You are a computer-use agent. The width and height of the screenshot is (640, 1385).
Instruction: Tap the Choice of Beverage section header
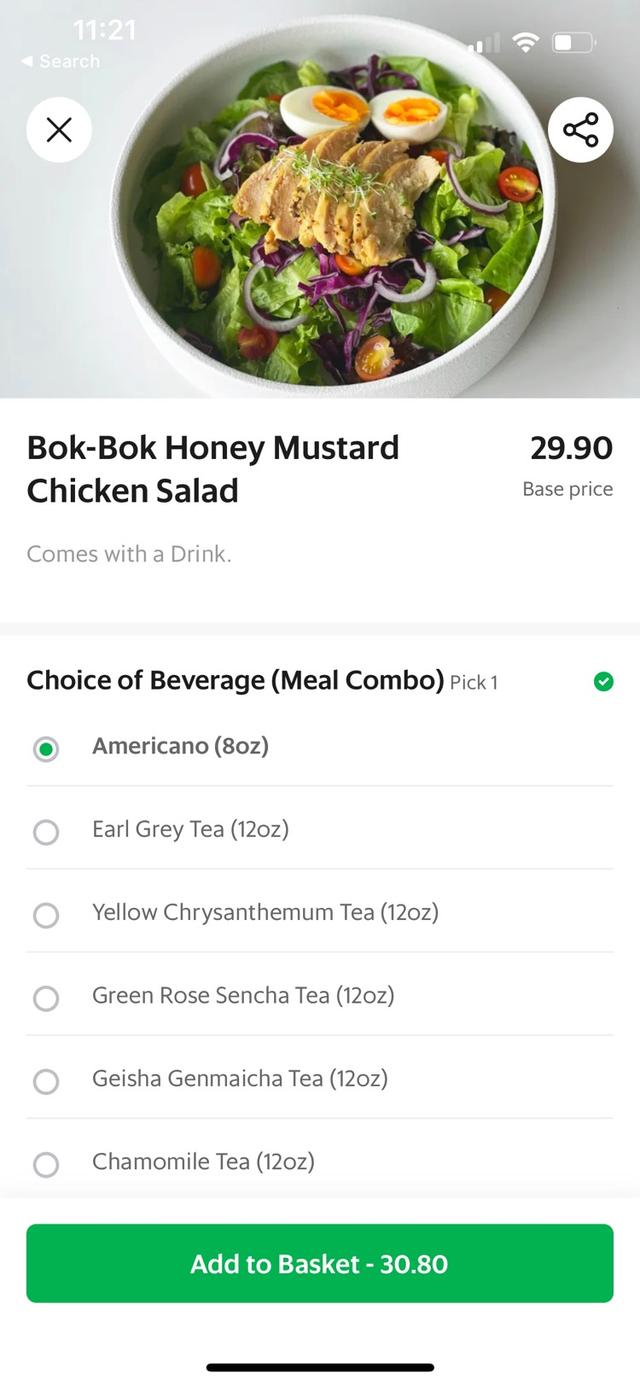pos(235,681)
